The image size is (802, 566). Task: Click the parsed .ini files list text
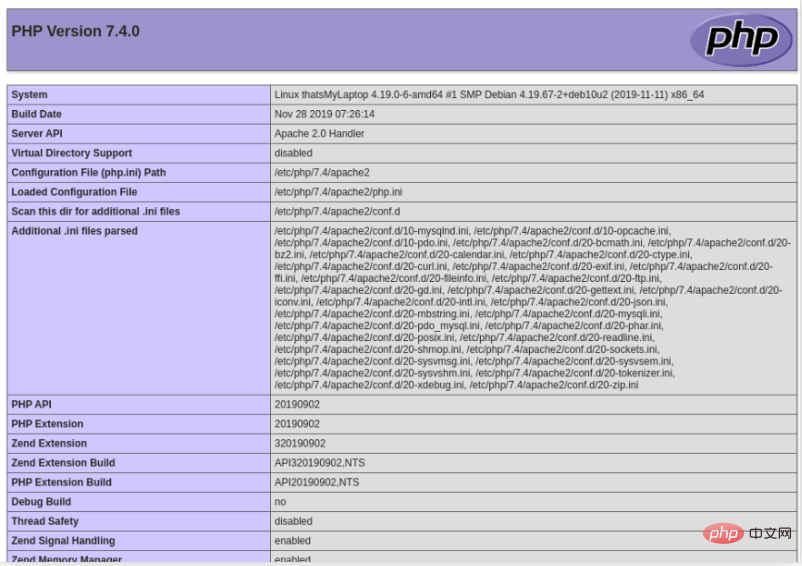[x=532, y=308]
